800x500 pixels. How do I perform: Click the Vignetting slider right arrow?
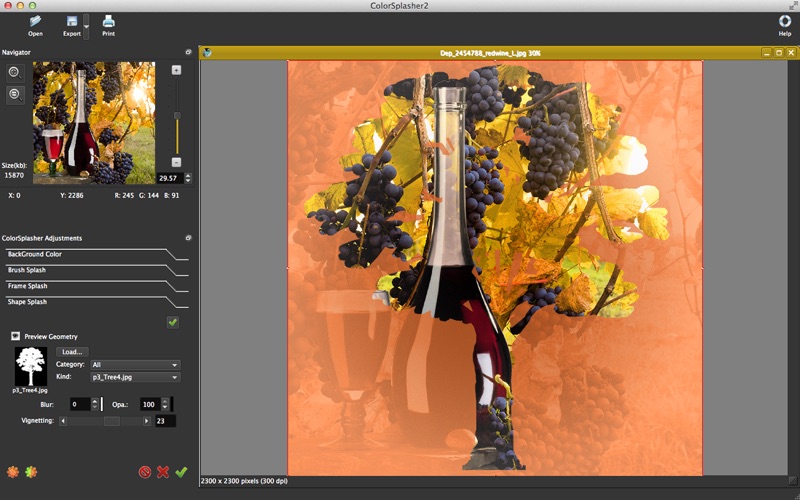click(x=146, y=421)
